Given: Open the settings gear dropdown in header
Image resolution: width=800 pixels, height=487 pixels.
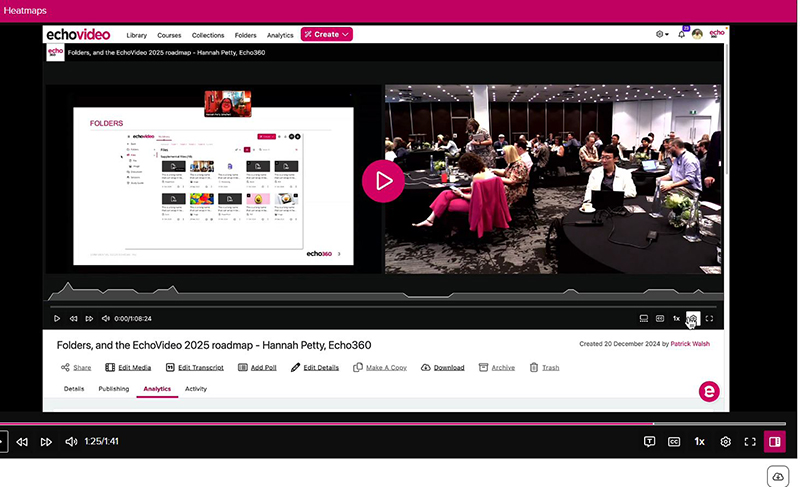Looking at the screenshot, I should click(x=662, y=34).
